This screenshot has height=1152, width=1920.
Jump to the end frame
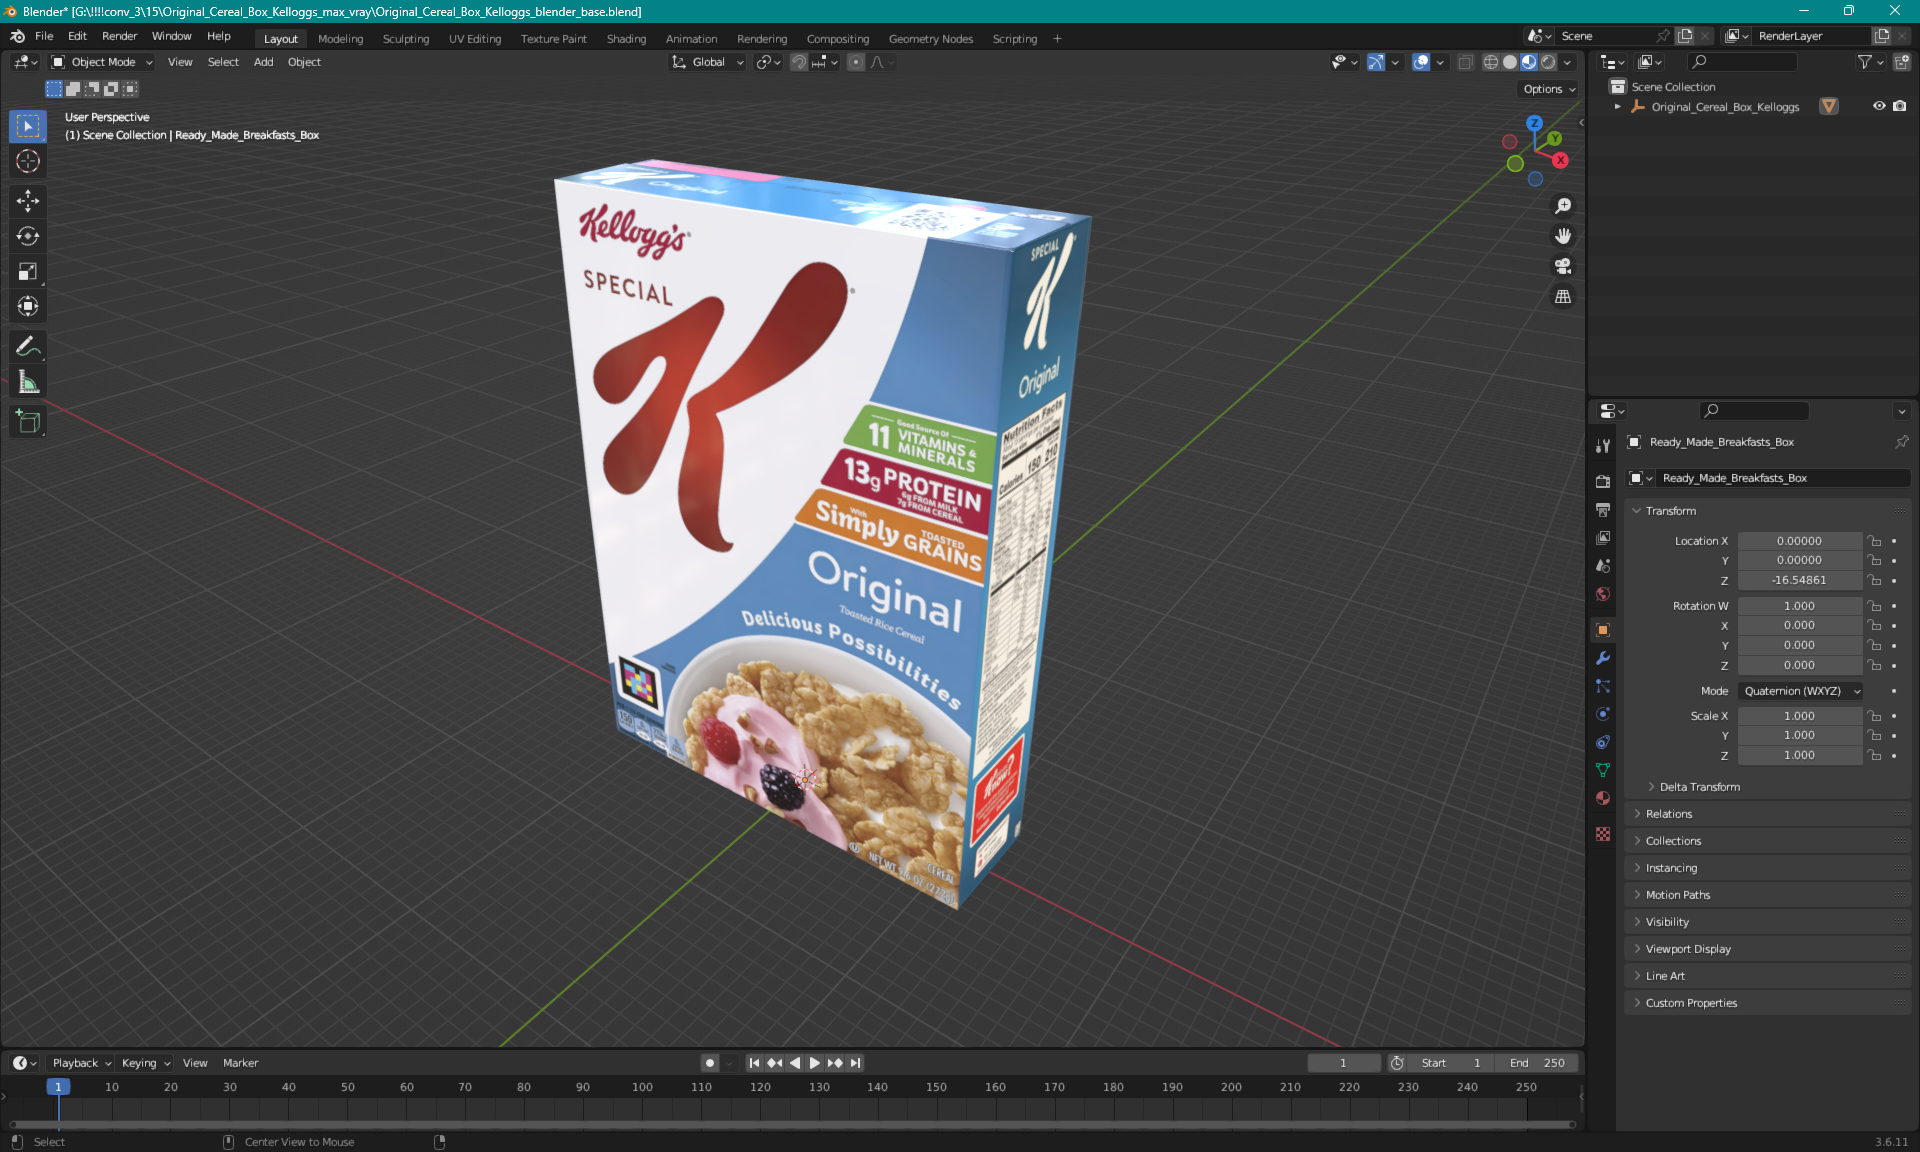pyautogui.click(x=855, y=1063)
